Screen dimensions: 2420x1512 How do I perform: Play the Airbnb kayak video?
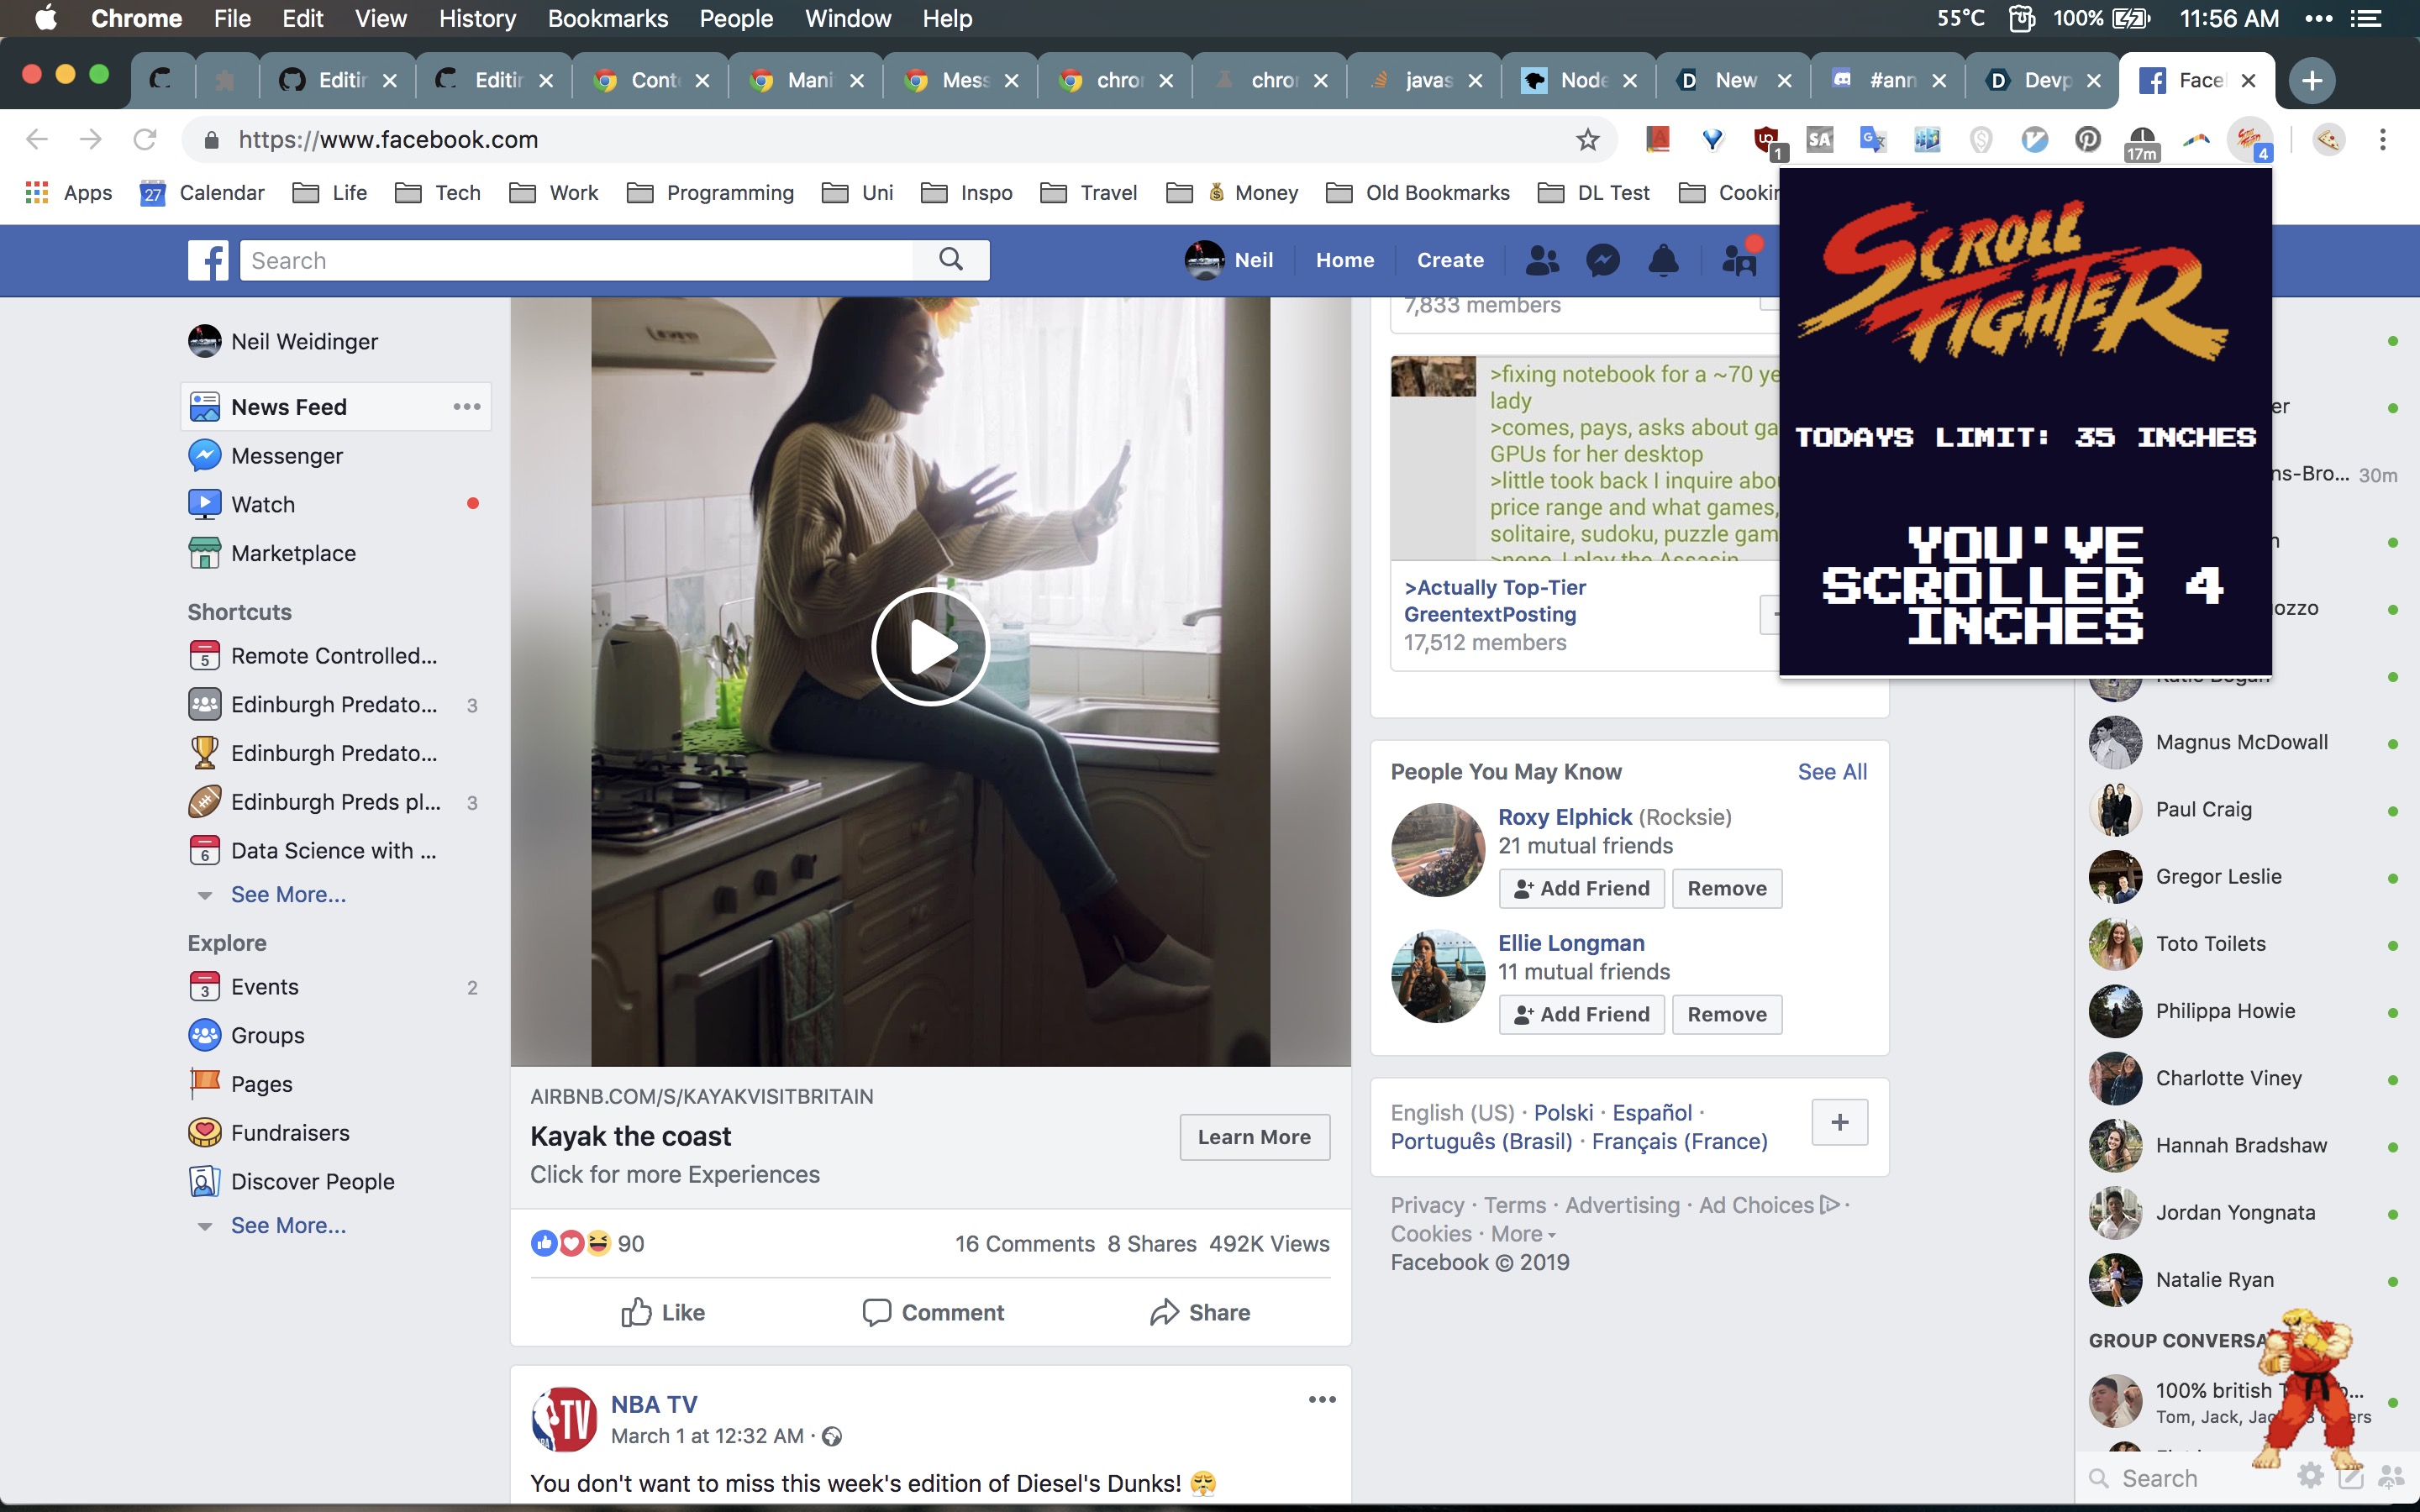[930, 648]
